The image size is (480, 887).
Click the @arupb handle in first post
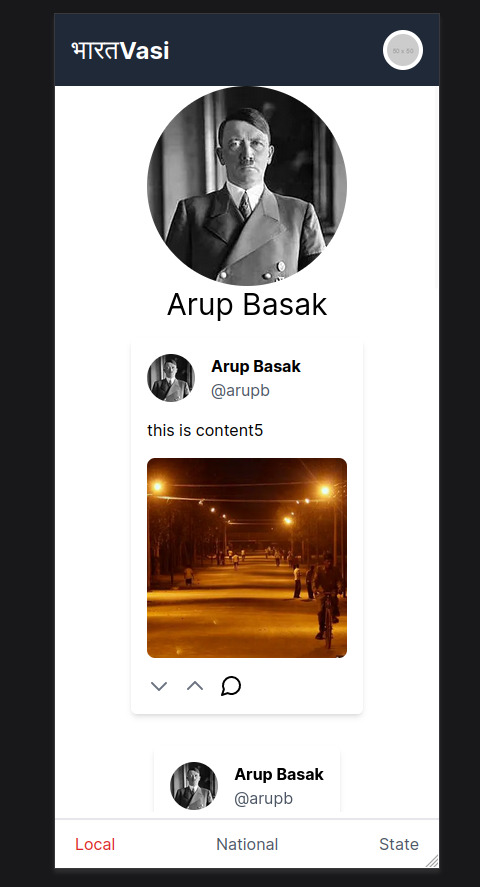click(x=240, y=390)
